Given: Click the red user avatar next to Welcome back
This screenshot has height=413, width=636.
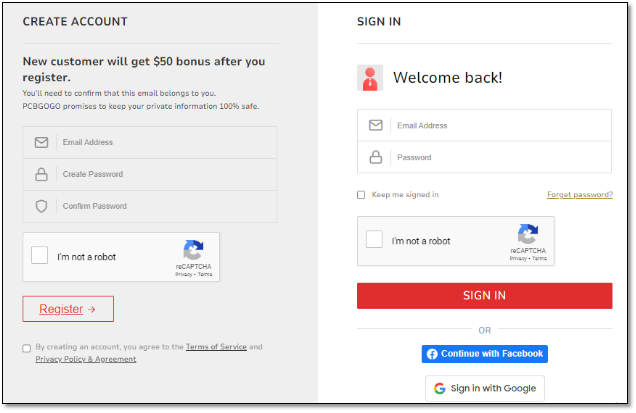Looking at the screenshot, I should (x=370, y=78).
